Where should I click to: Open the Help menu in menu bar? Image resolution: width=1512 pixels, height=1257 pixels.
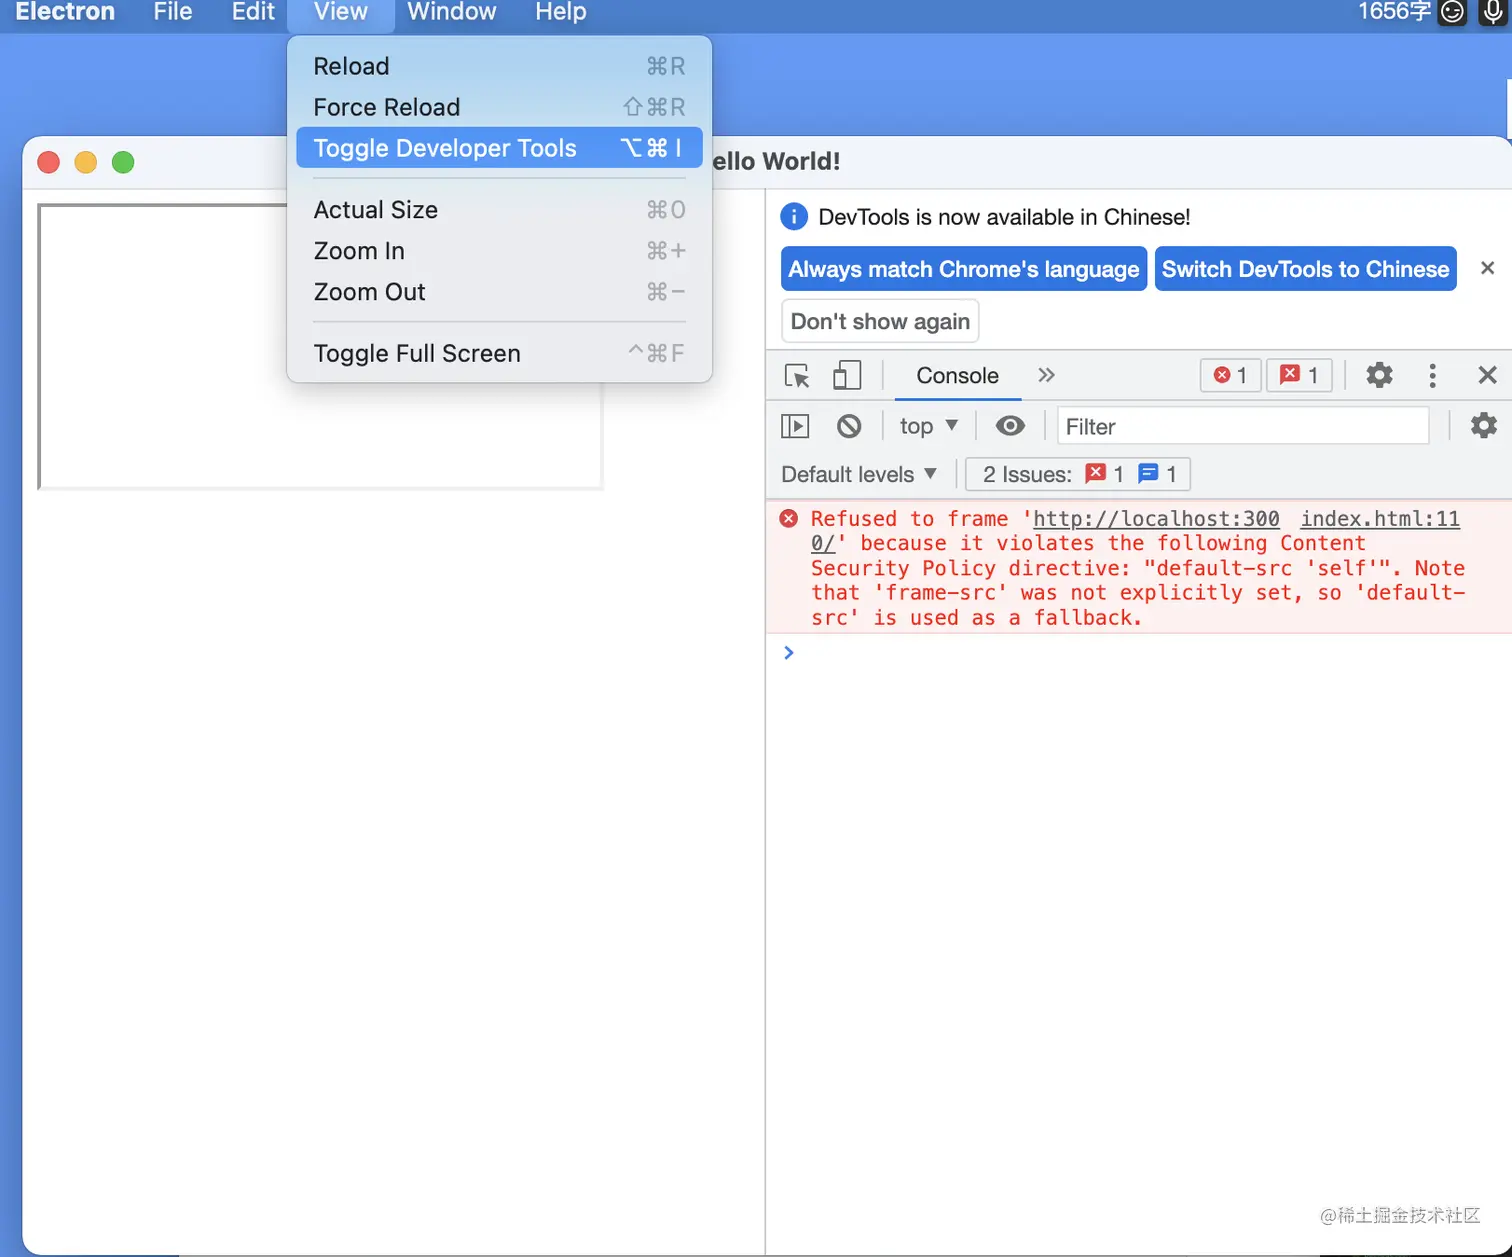pyautogui.click(x=561, y=12)
